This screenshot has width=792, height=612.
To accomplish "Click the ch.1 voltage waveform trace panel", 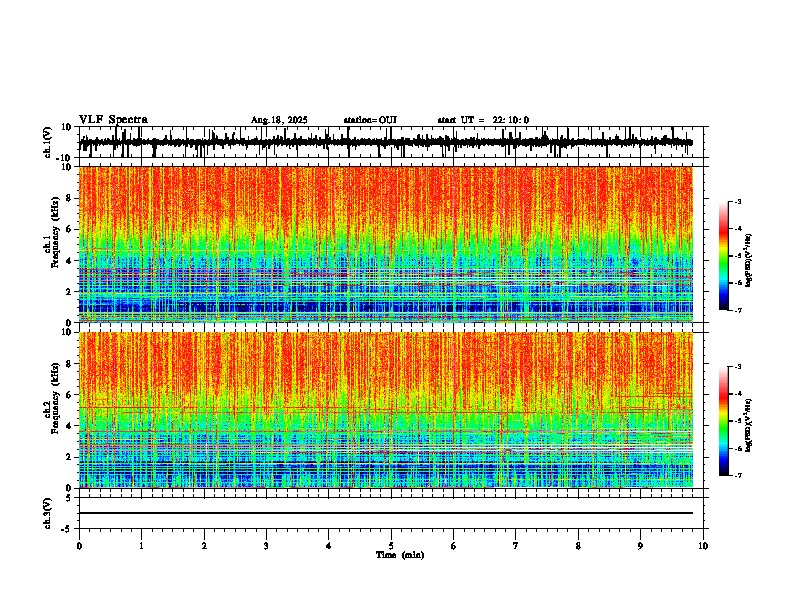I will pos(391,142).
